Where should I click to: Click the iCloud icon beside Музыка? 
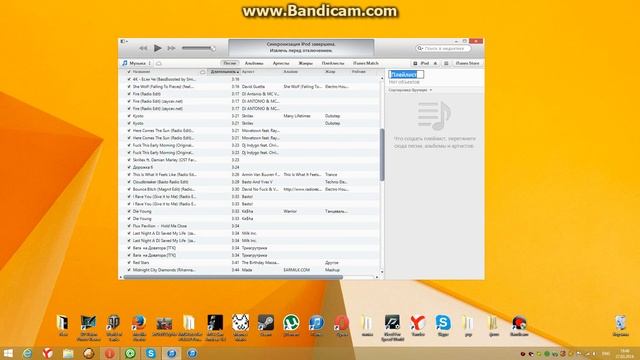(159, 64)
